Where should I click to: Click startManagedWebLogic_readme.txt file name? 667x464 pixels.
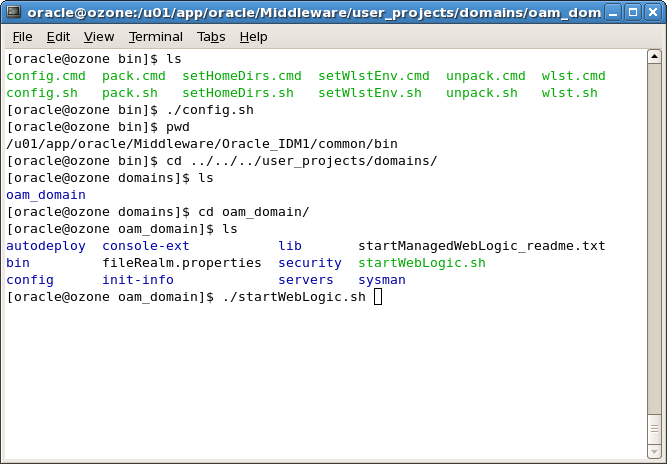482,246
